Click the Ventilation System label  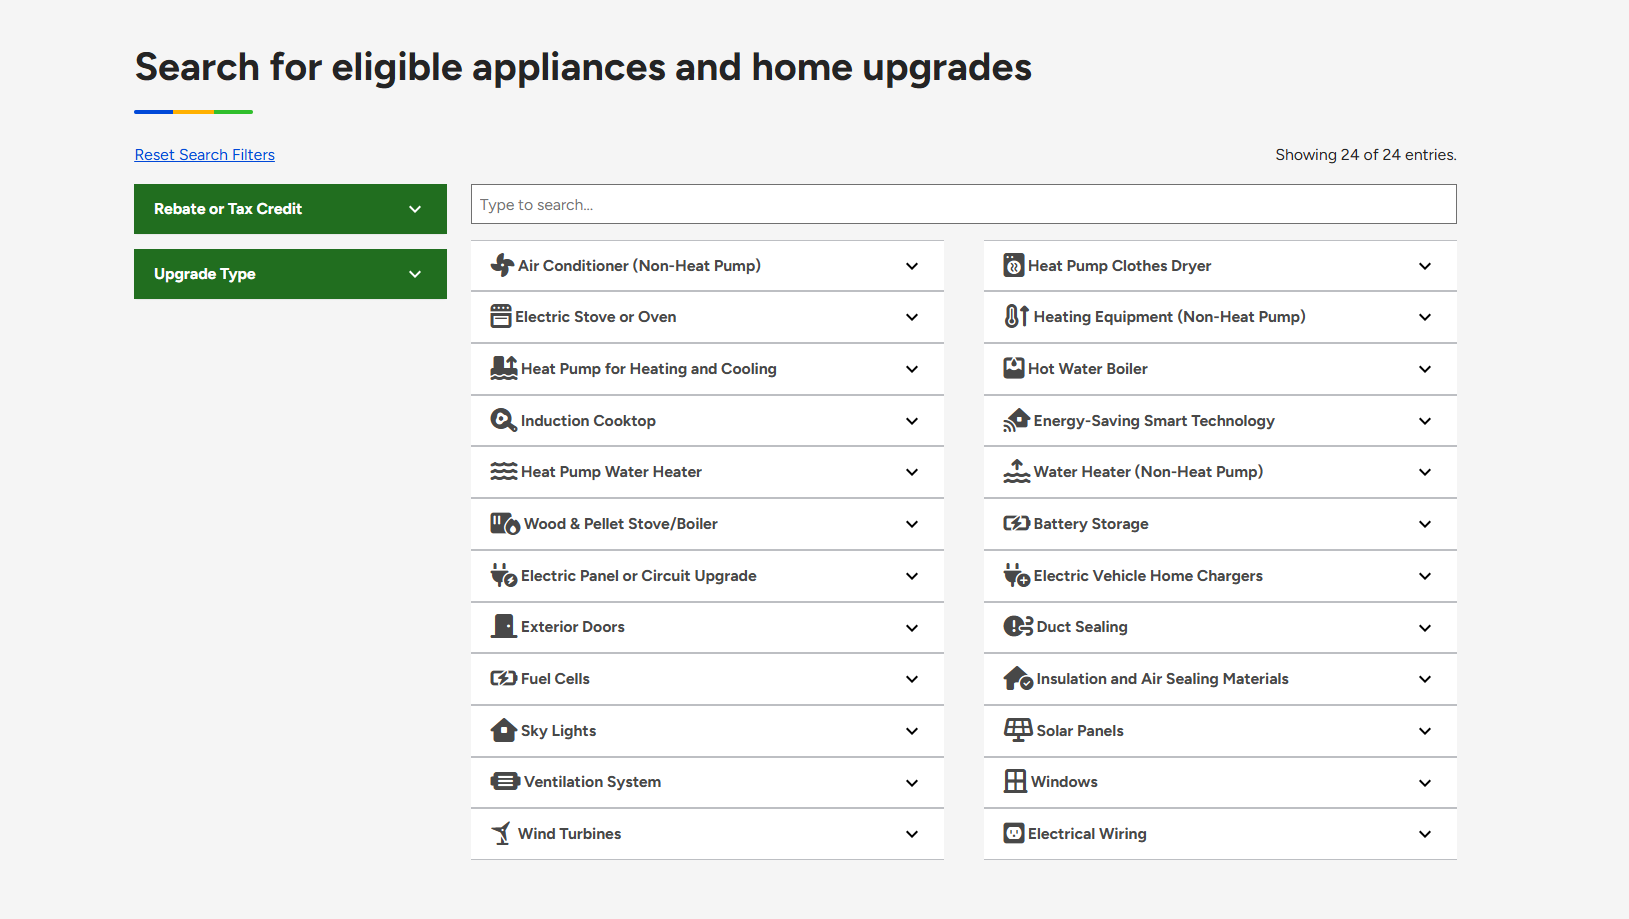point(592,782)
